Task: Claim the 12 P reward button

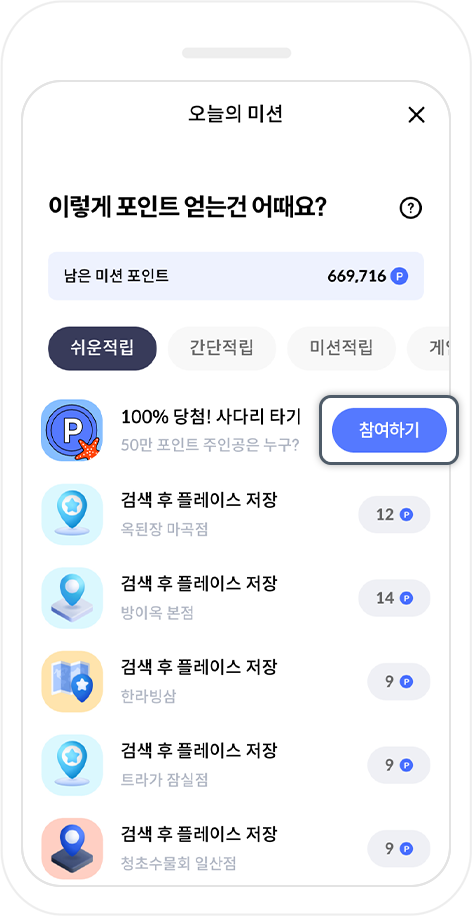Action: (x=394, y=515)
